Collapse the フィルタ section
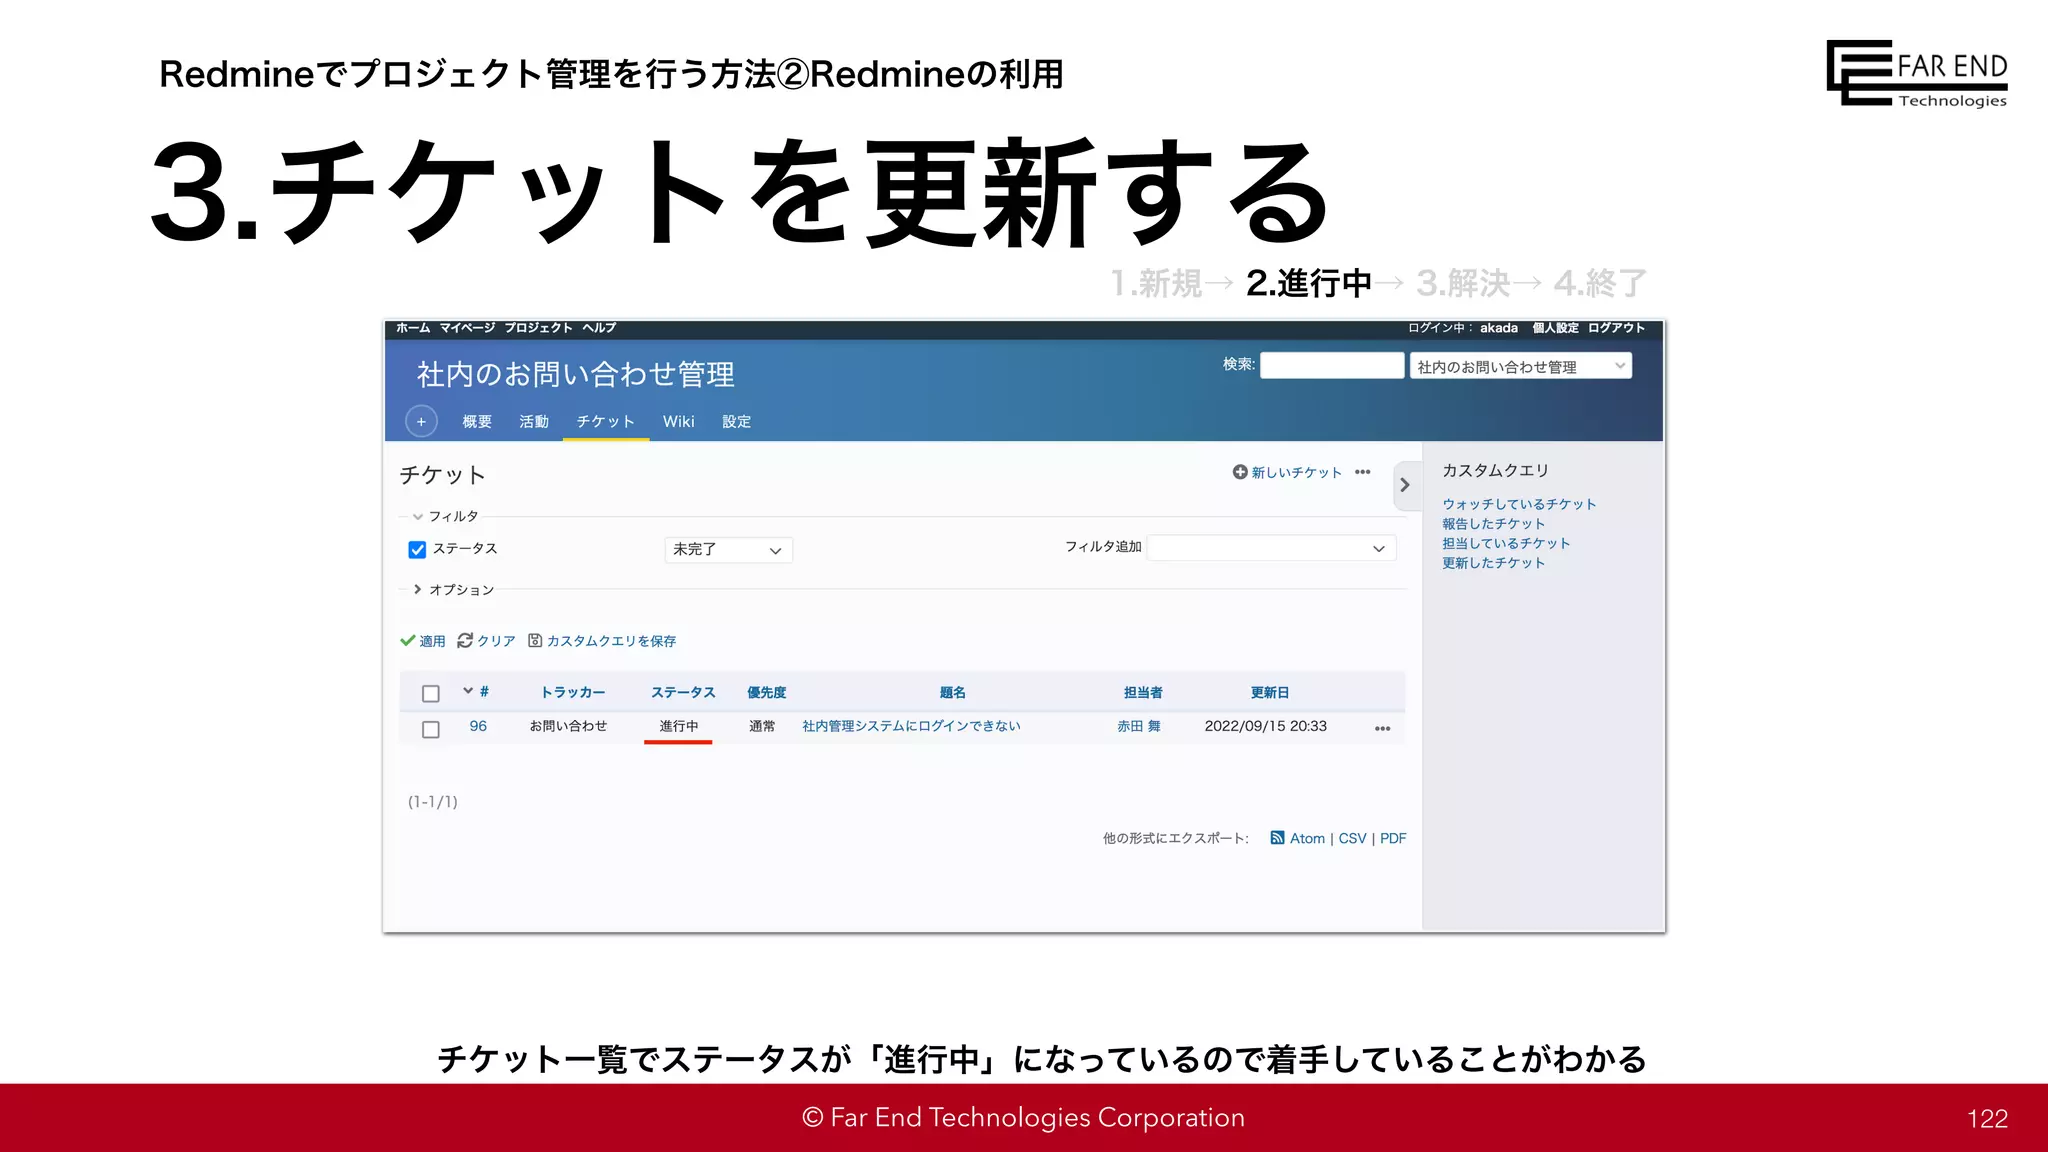2048x1152 pixels. pos(446,516)
